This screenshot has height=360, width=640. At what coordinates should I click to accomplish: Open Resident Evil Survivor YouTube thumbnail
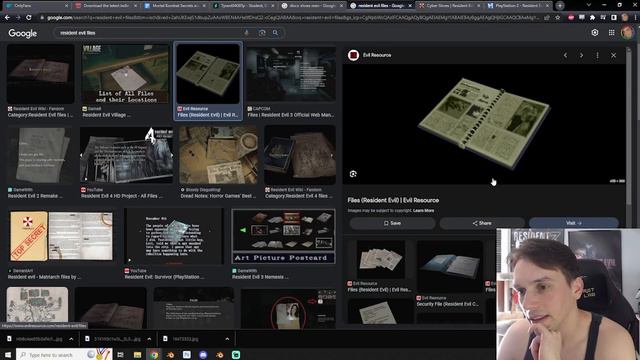point(174,236)
